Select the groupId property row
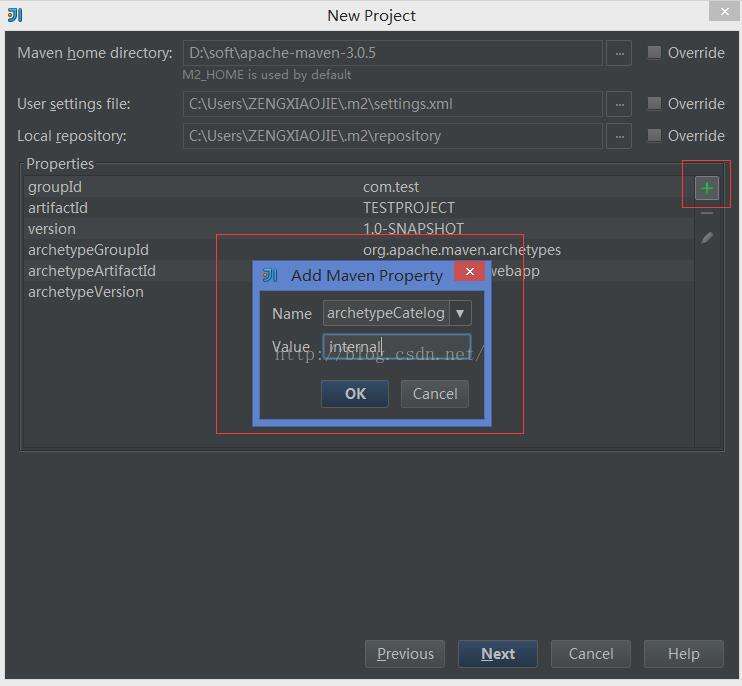This screenshot has width=742, height=686. pos(200,187)
